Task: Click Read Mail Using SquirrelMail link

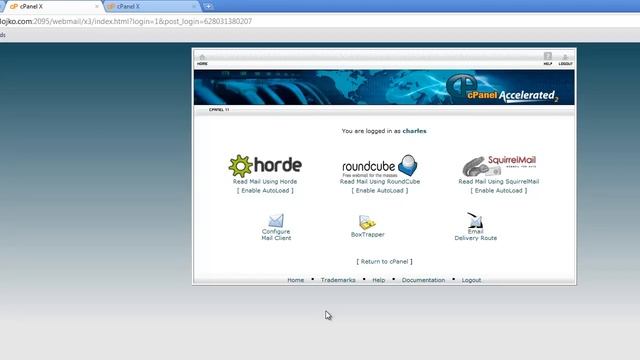Action: coord(499,182)
